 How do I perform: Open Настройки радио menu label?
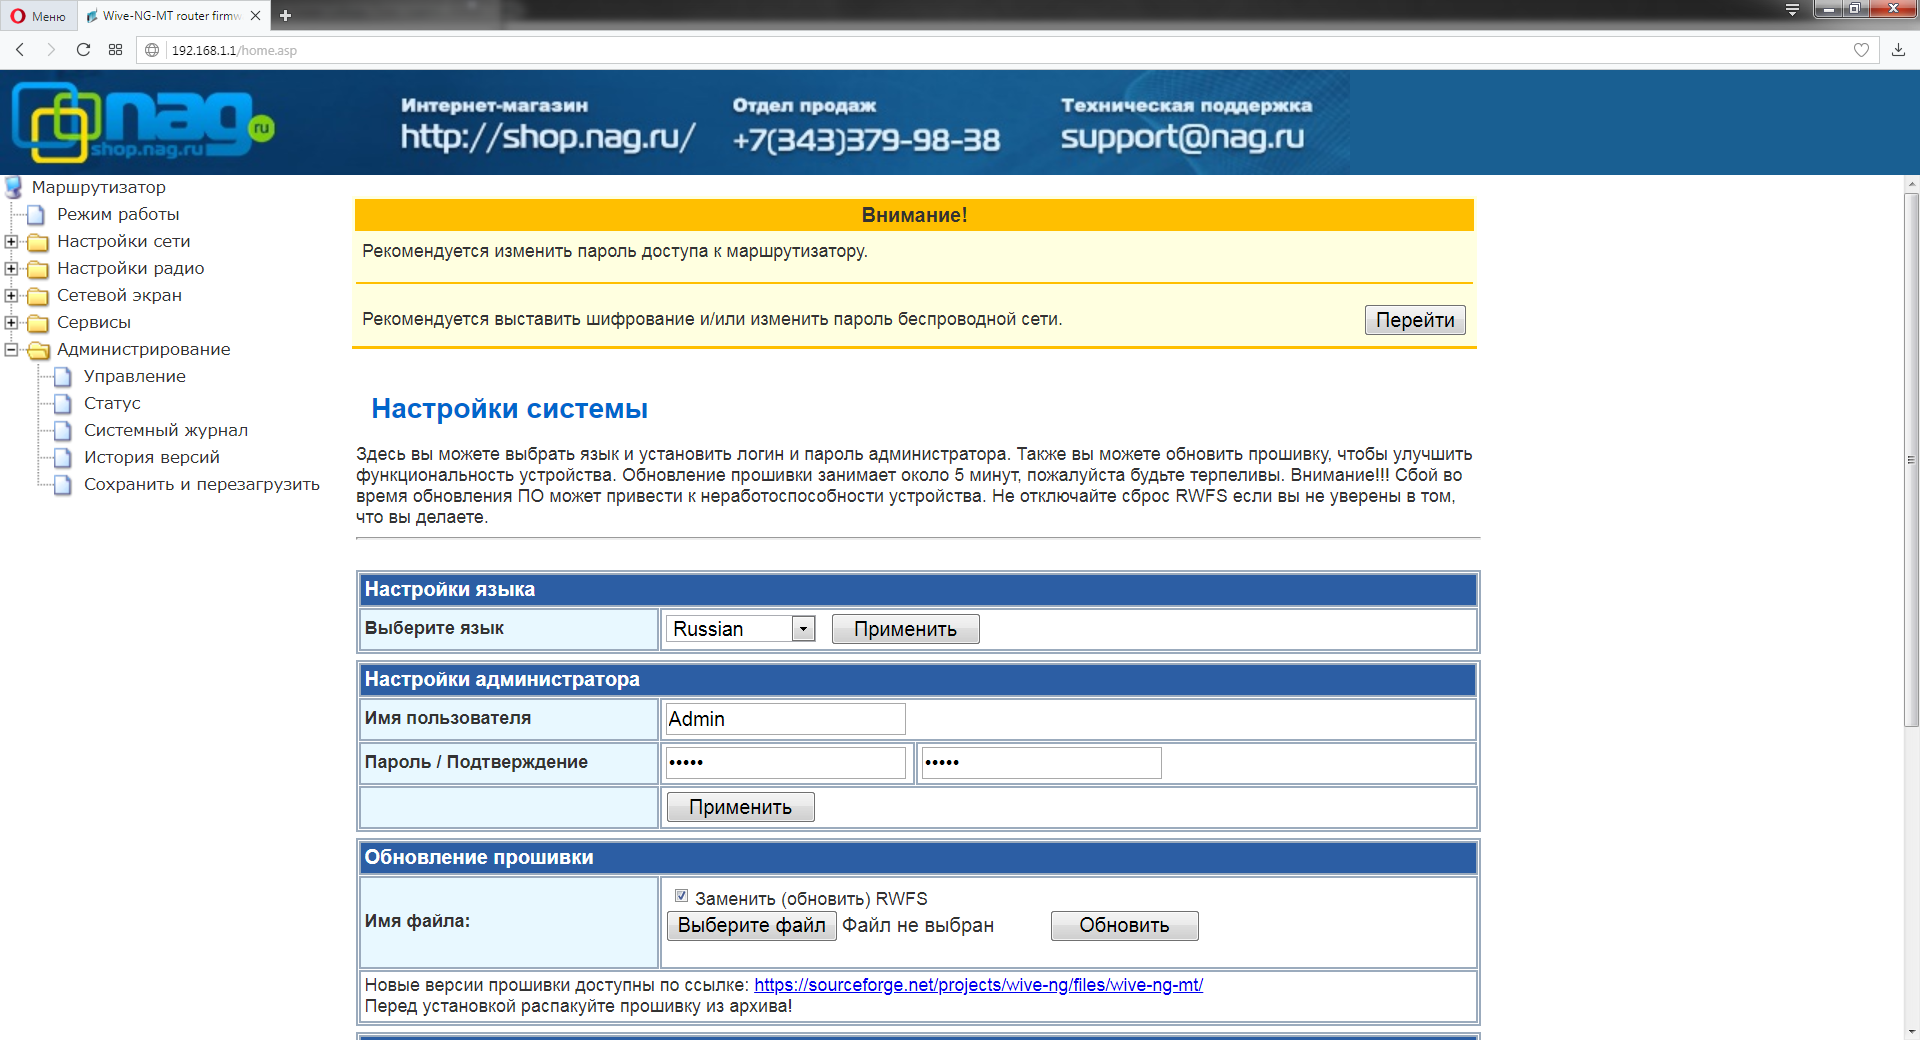pyautogui.click(x=130, y=268)
